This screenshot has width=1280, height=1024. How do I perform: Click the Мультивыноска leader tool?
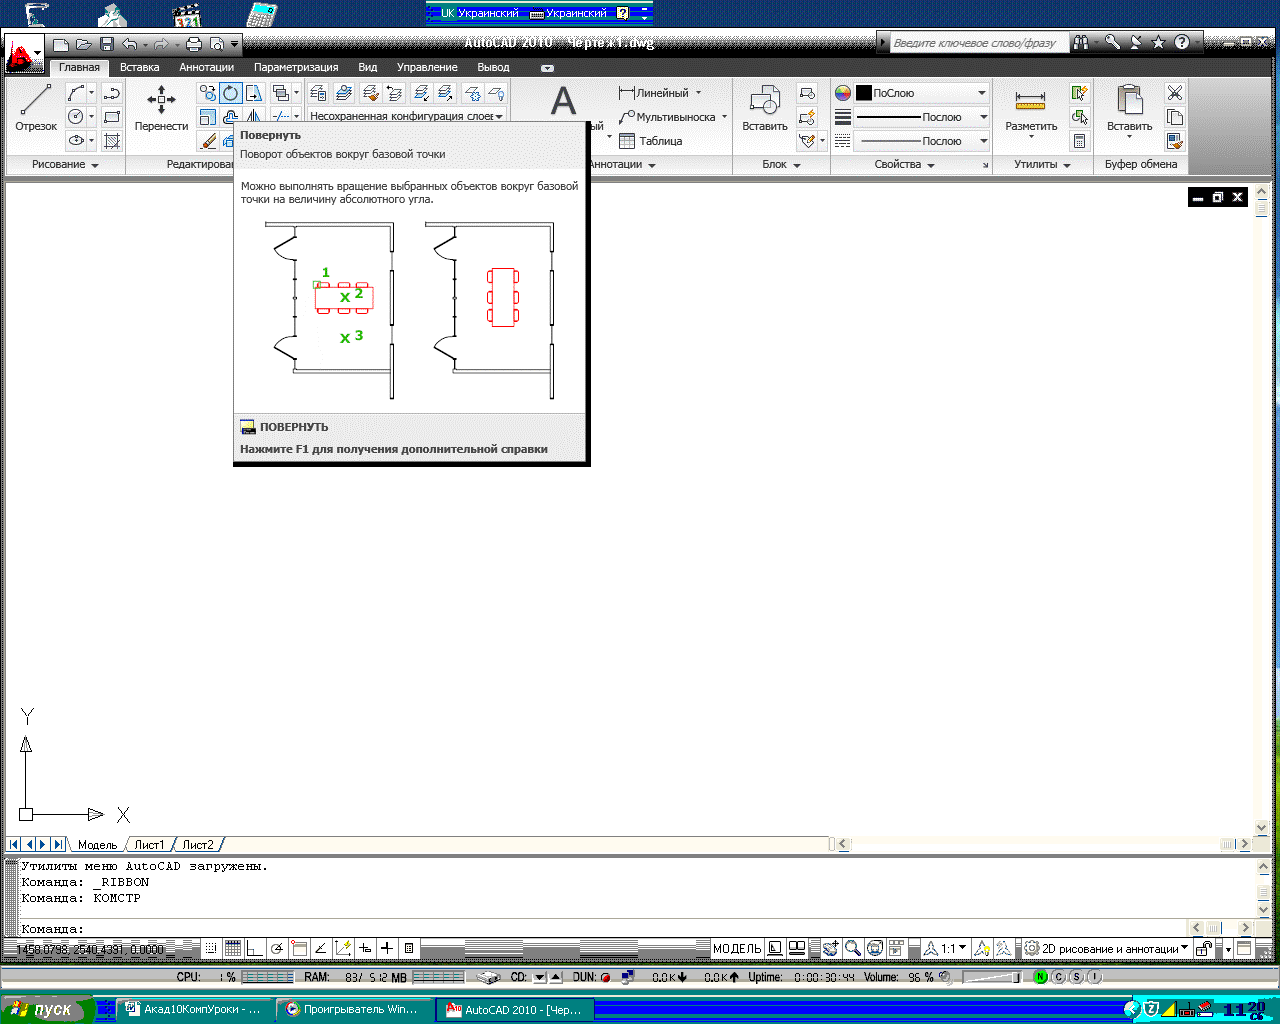coord(667,117)
